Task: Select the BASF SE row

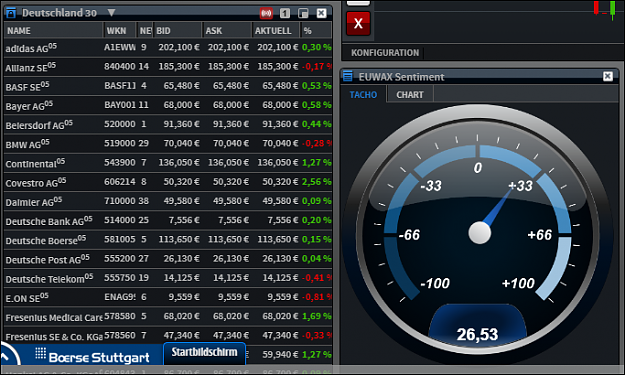Action: point(168,86)
